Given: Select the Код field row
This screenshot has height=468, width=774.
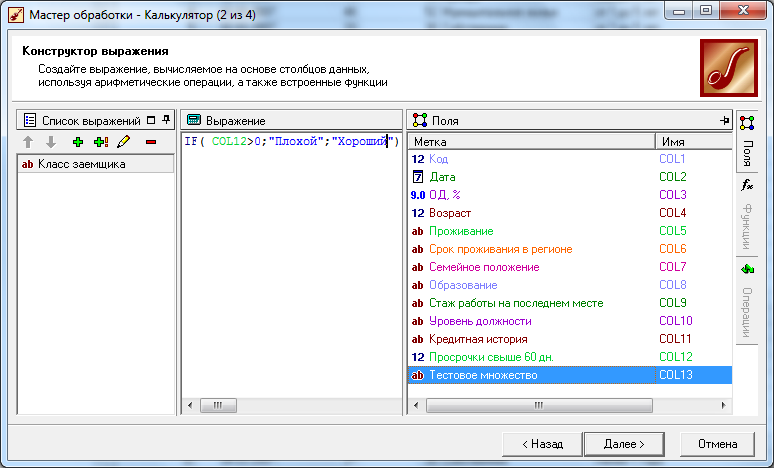Looking at the screenshot, I should (570, 159).
